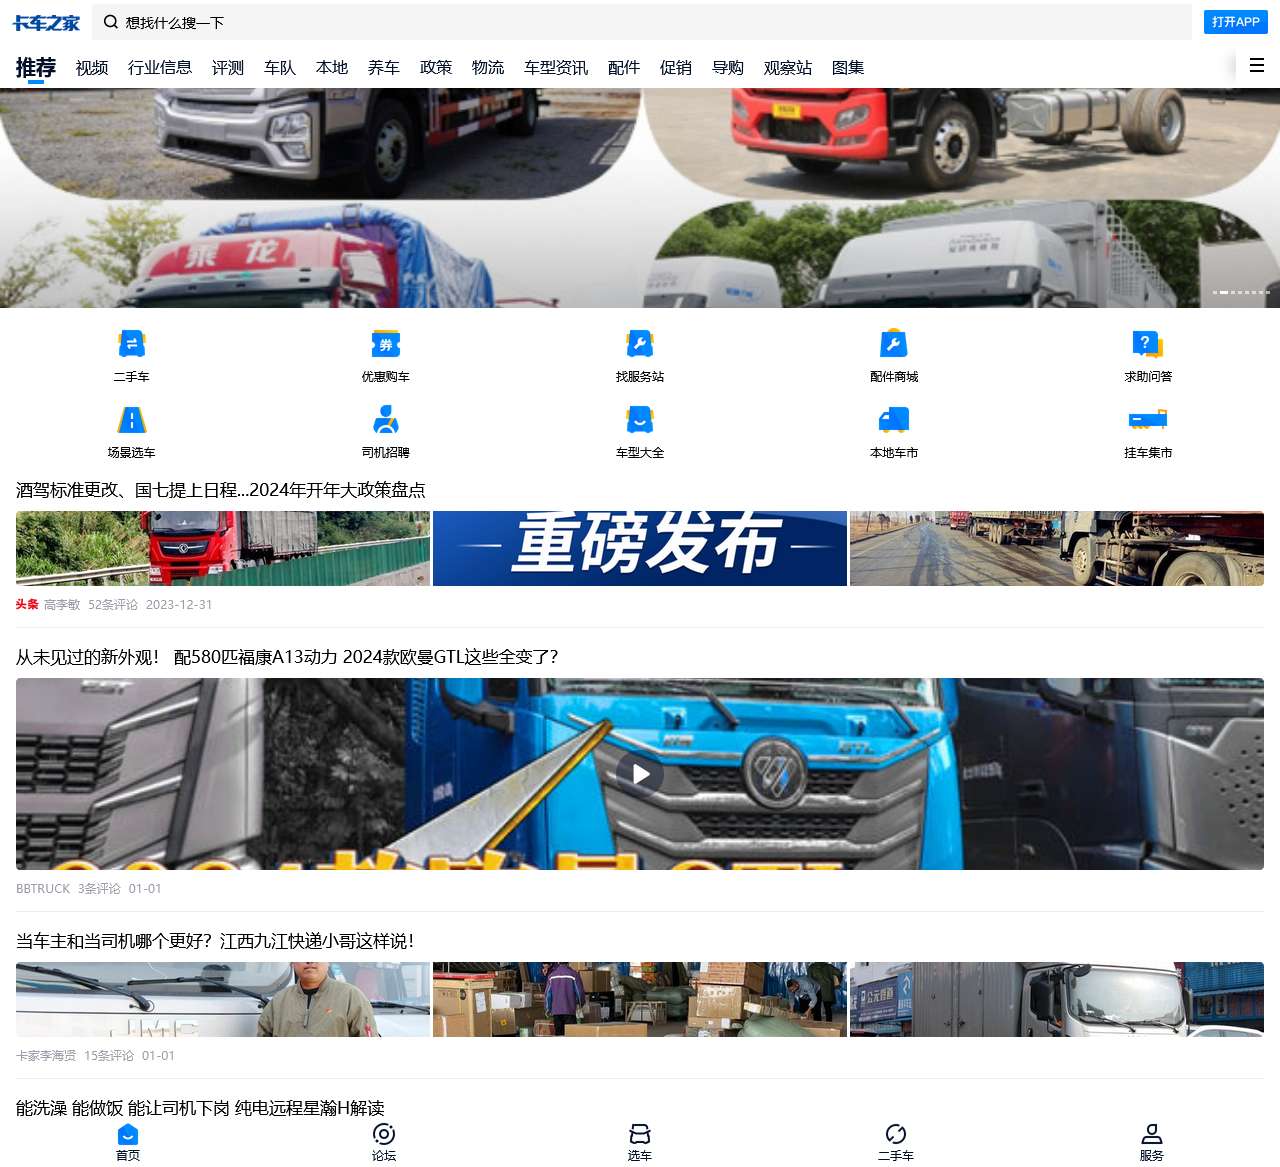The height and width of the screenshot is (1167, 1280).
Task: Click the 52条评论 comment count
Action: tap(113, 605)
